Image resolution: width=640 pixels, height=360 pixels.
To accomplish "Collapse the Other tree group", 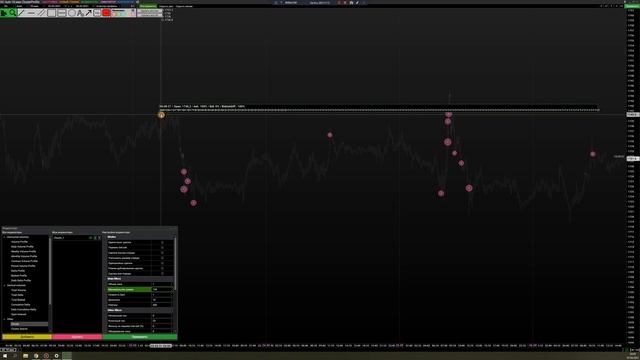I will click(4, 319).
